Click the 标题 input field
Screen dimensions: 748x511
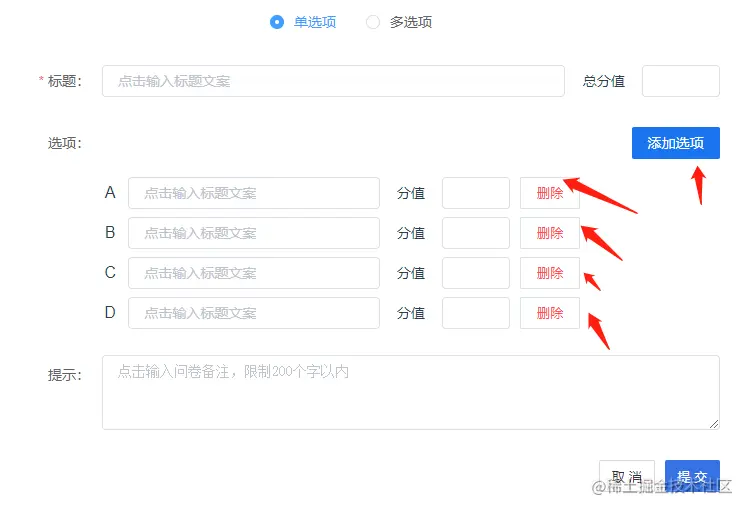coord(333,81)
